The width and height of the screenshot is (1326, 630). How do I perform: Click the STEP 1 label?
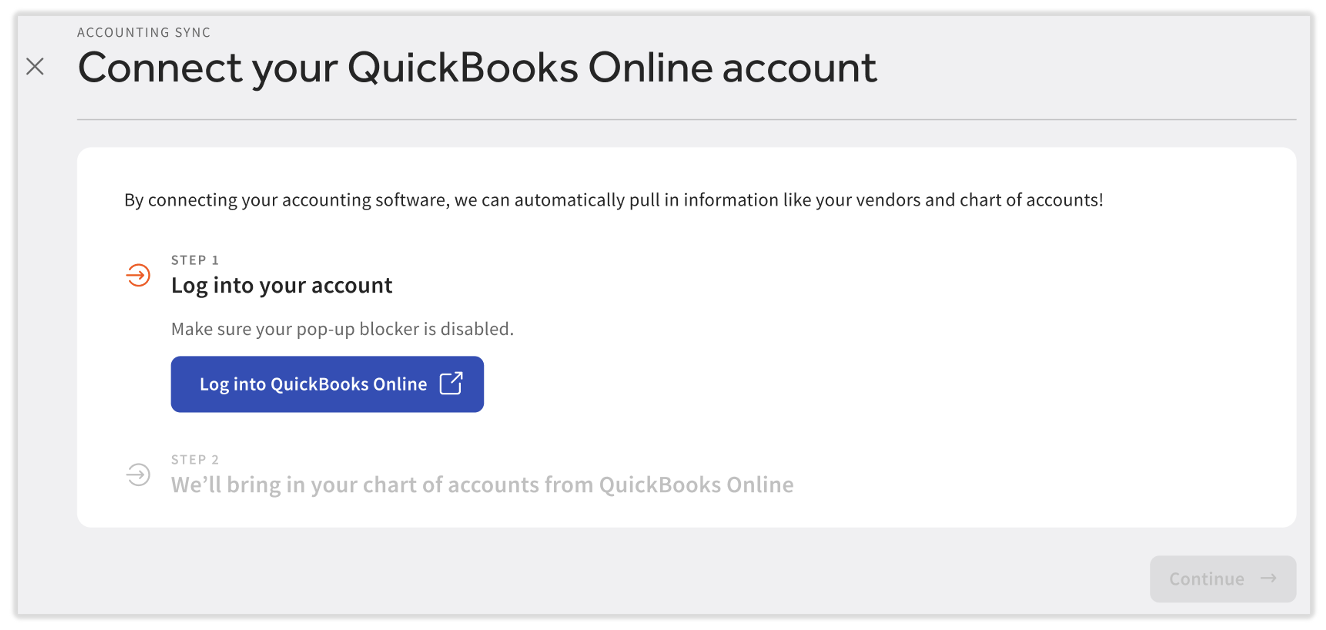click(x=195, y=260)
